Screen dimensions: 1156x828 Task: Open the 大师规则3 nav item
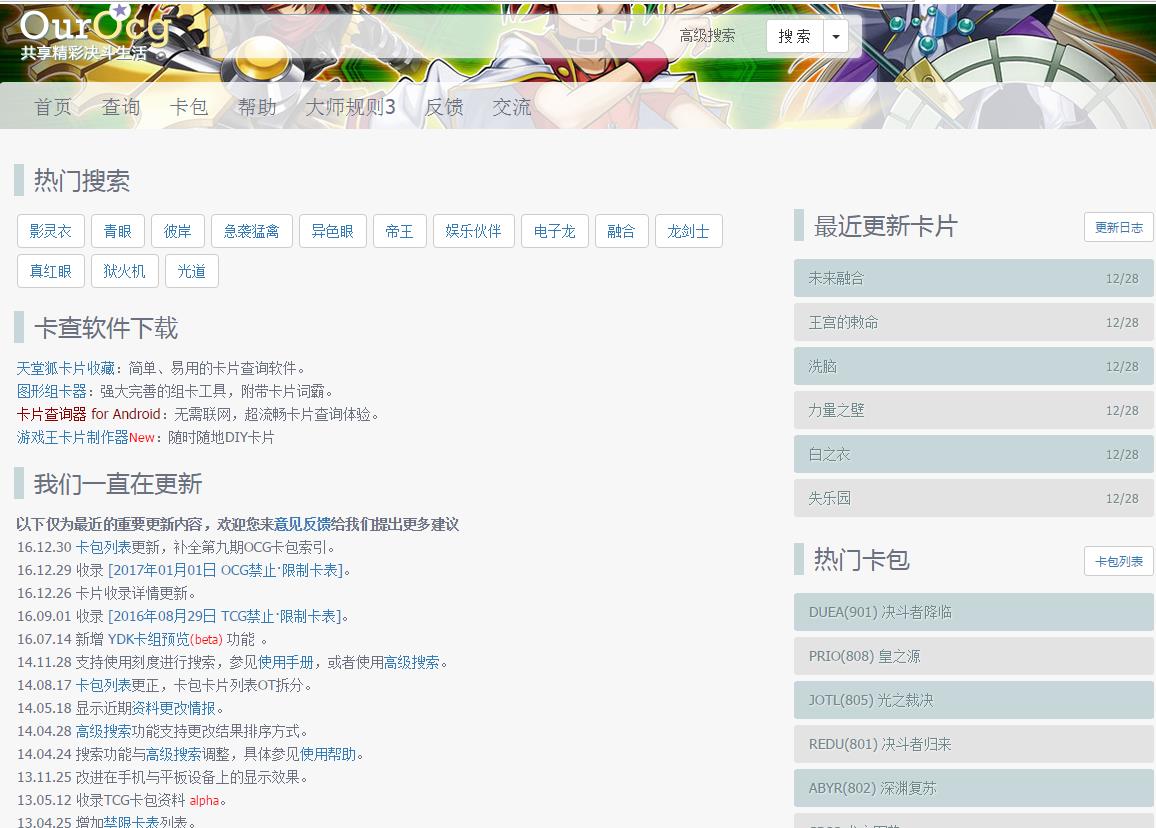[x=350, y=107]
